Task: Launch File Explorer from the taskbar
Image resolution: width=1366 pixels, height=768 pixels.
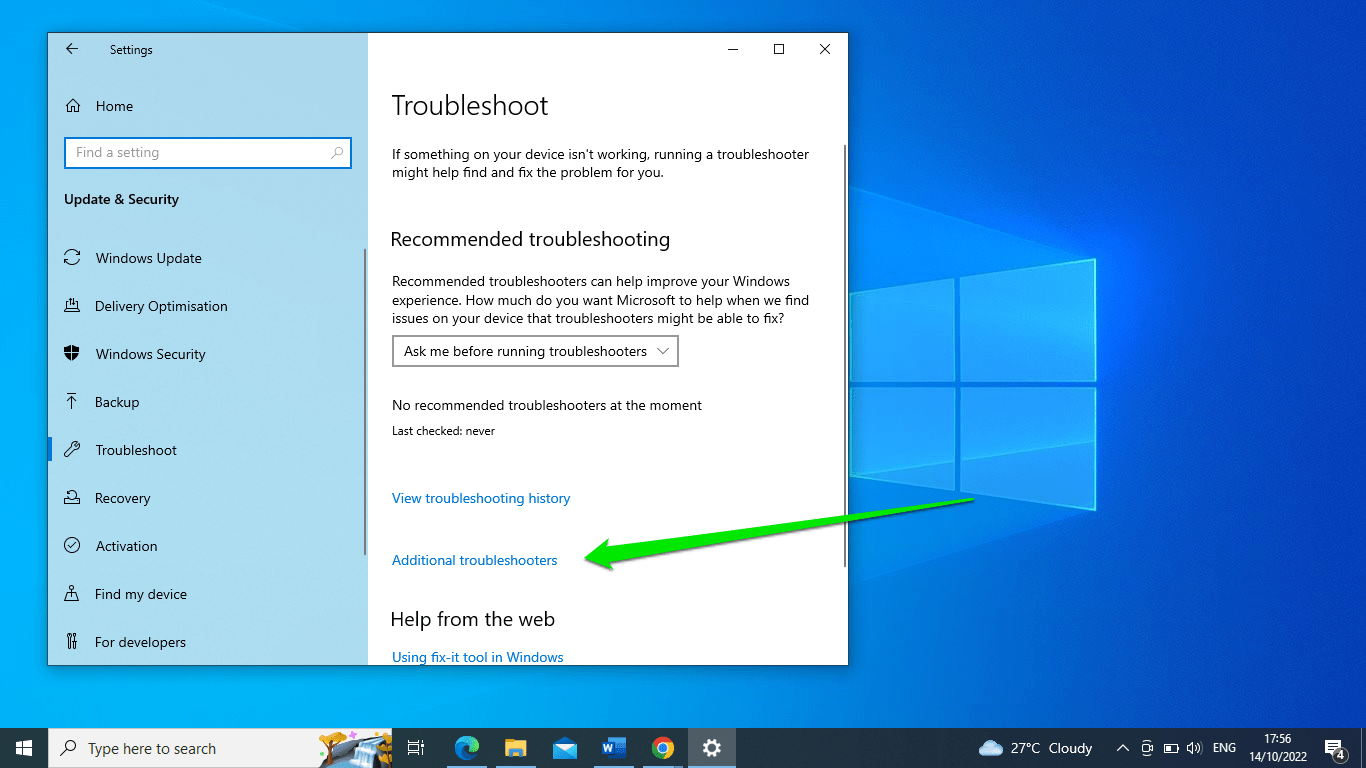Action: pyautogui.click(x=516, y=748)
